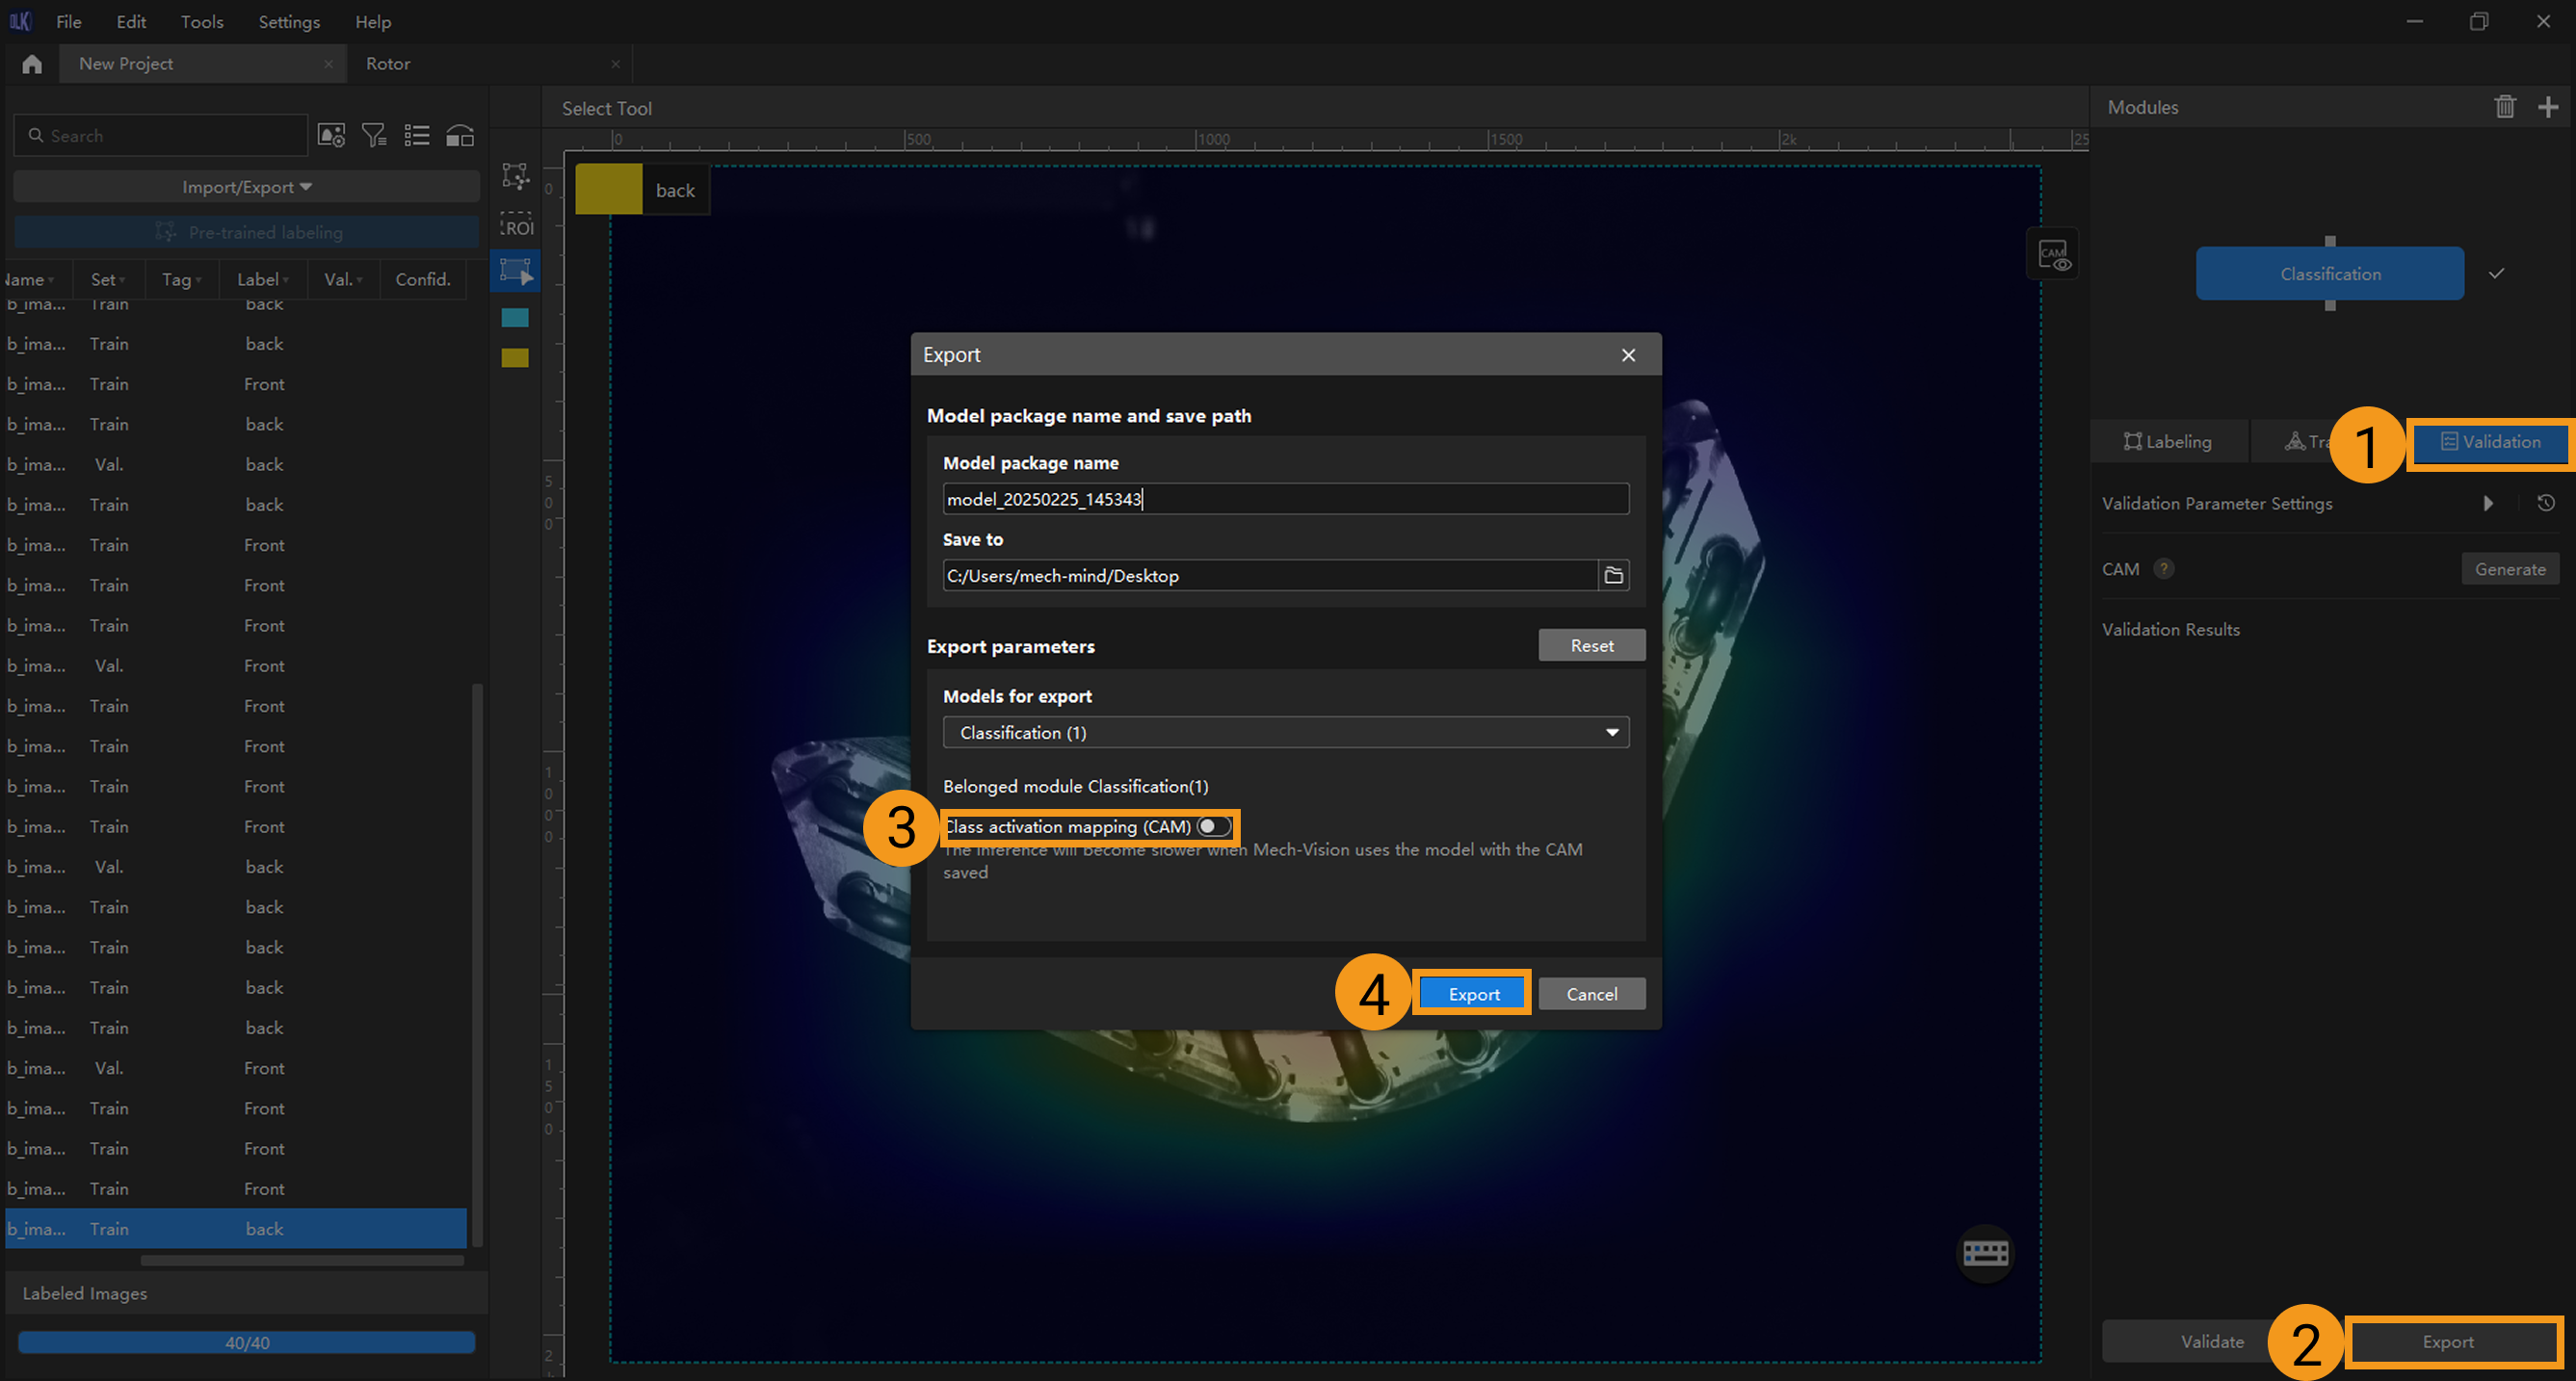Toggle Class activation mapping (CAM) switch

pos(1213,826)
